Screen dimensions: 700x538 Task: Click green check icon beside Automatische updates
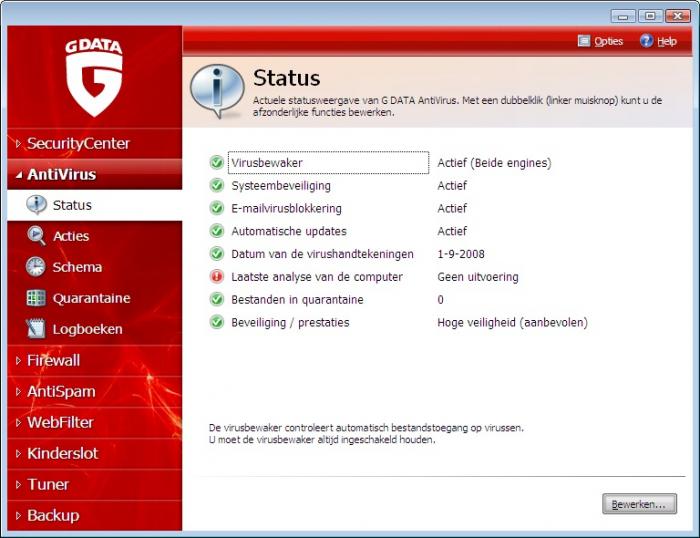(x=217, y=231)
